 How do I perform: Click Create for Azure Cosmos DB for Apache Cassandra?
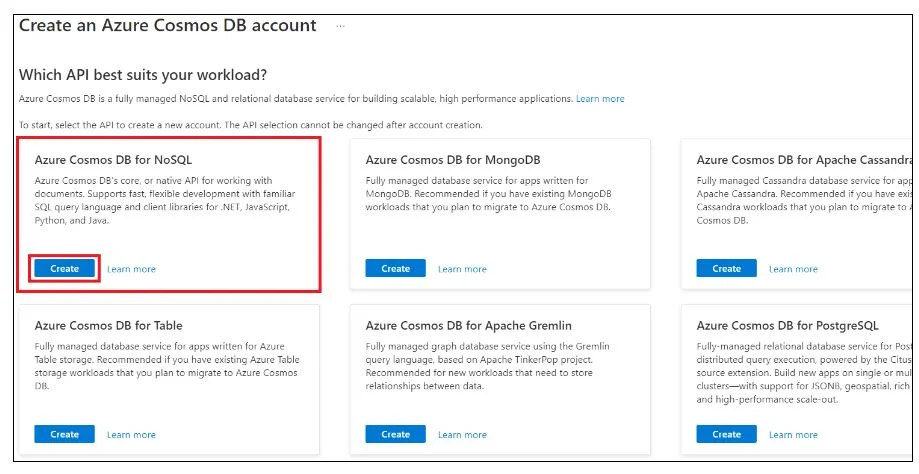click(x=726, y=268)
